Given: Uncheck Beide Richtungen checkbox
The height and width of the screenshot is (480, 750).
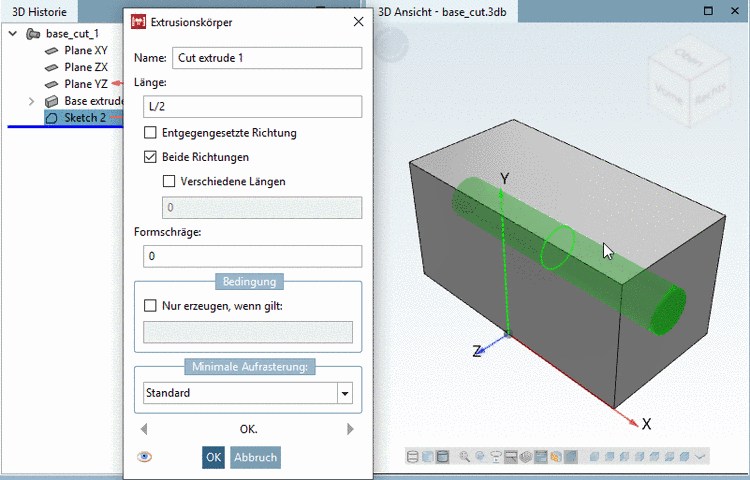Looking at the screenshot, I should tap(150, 157).
